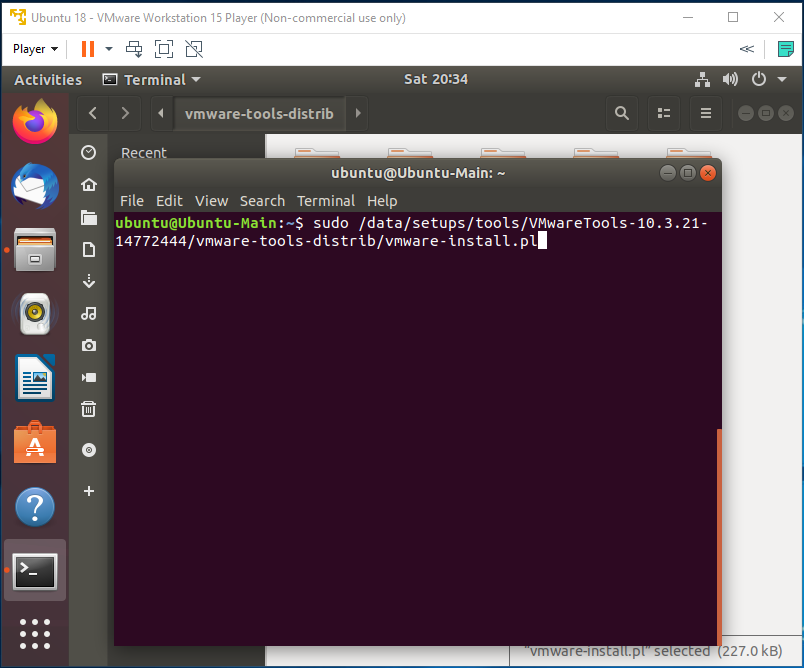
Task: Click the terminal's orange scrollbar
Action: [x=719, y=536]
